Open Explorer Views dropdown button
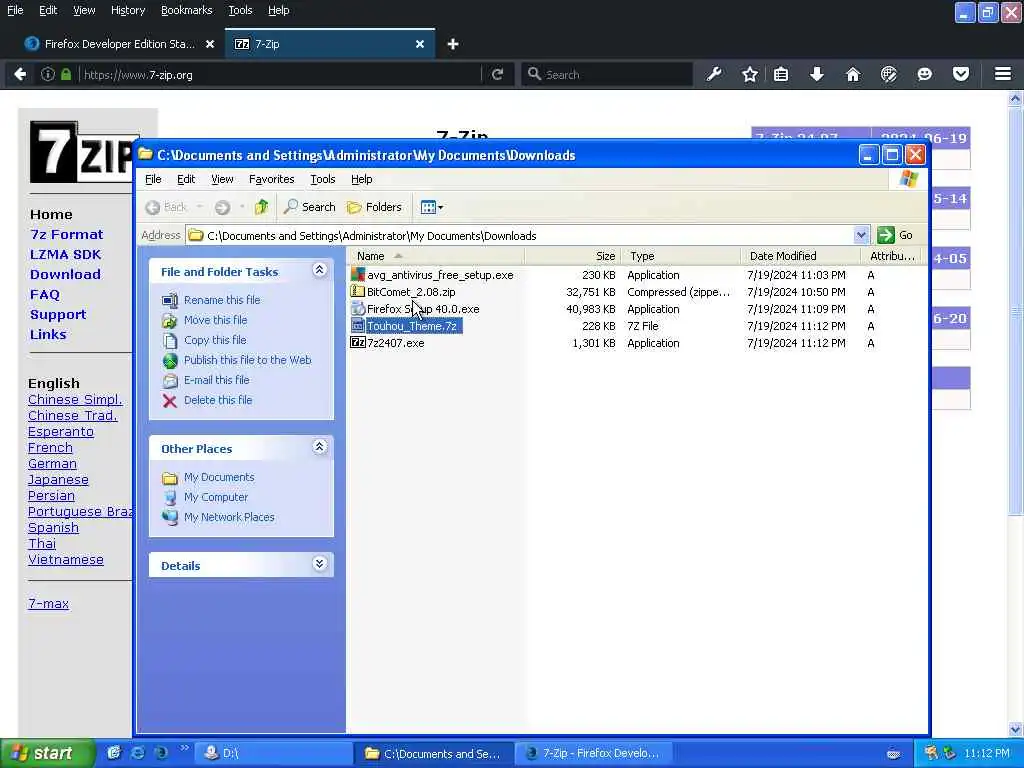The height and width of the screenshot is (768, 1024). click(432, 207)
